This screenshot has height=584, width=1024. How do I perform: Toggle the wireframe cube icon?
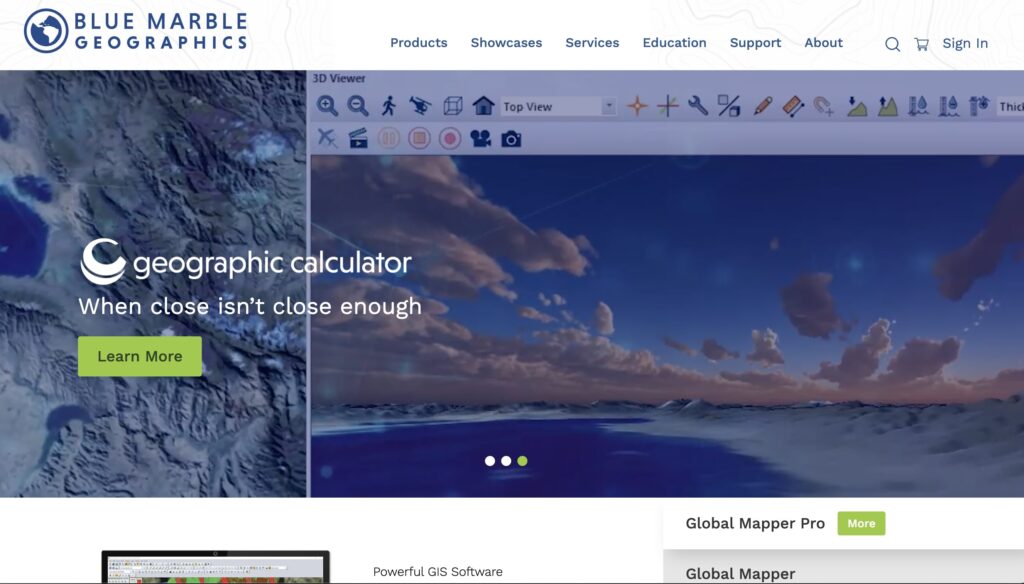[x=453, y=106]
